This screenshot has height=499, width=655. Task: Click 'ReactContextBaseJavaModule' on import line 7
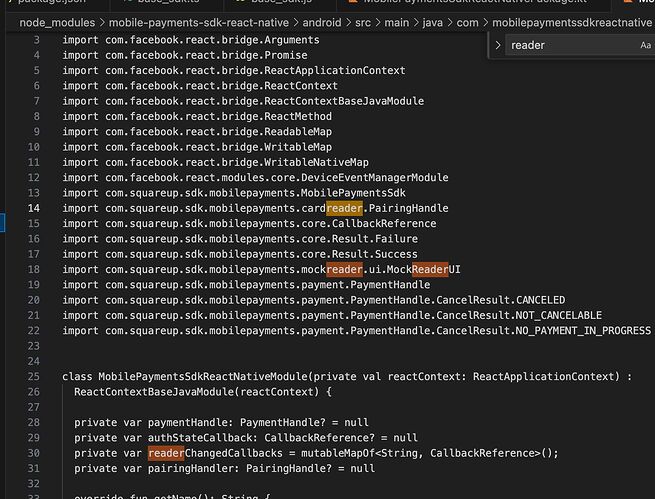click(x=344, y=101)
